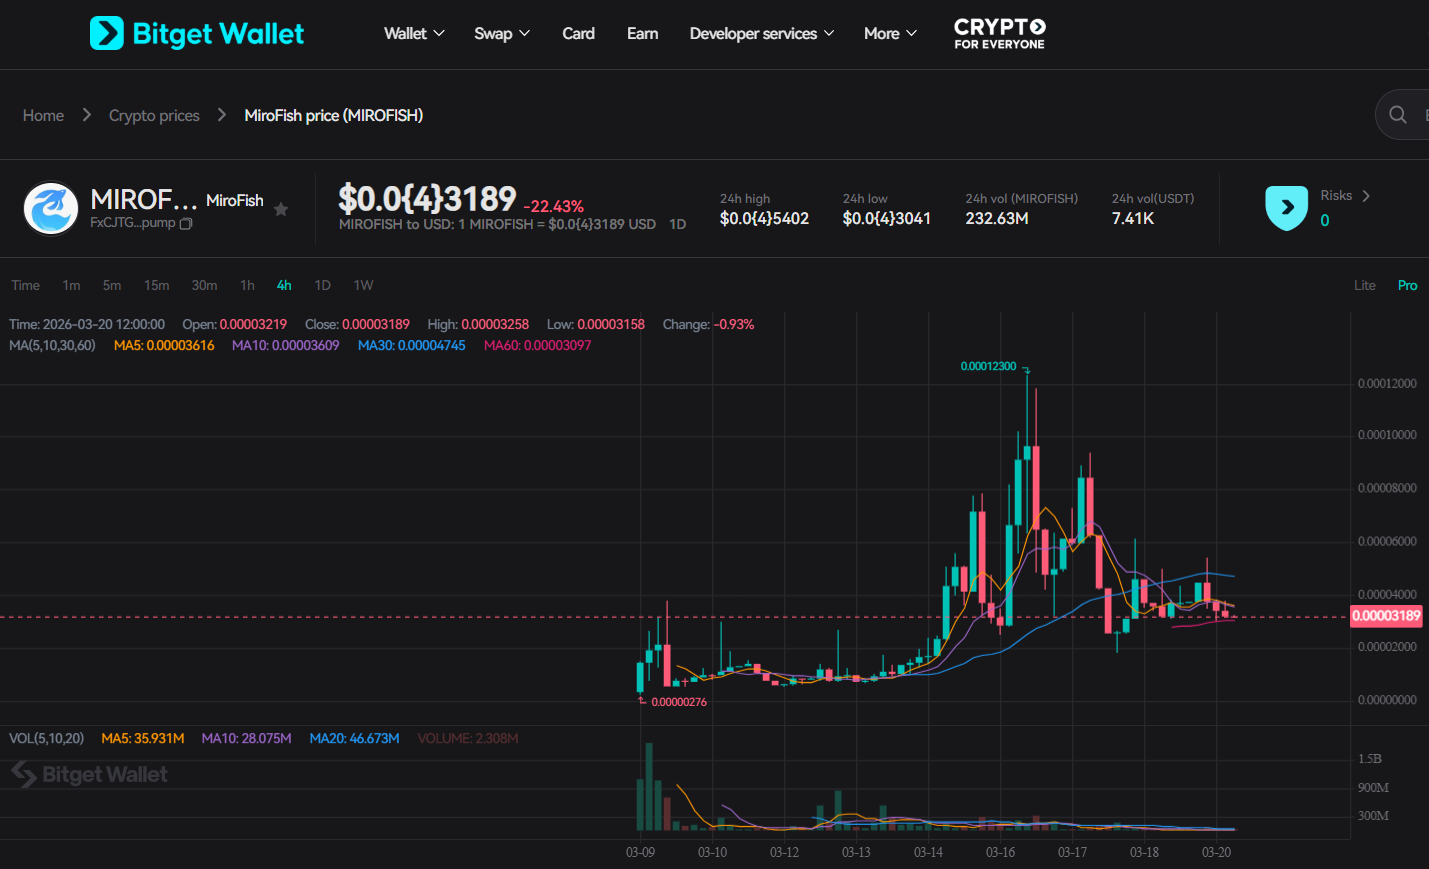Go to Crypto prices breadcrumb
The image size is (1429, 869).
154,115
